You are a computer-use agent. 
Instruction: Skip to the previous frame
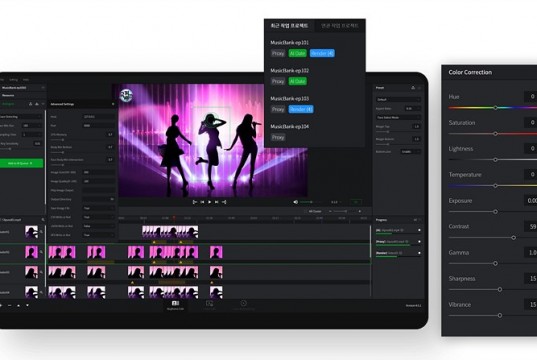click(x=202, y=202)
